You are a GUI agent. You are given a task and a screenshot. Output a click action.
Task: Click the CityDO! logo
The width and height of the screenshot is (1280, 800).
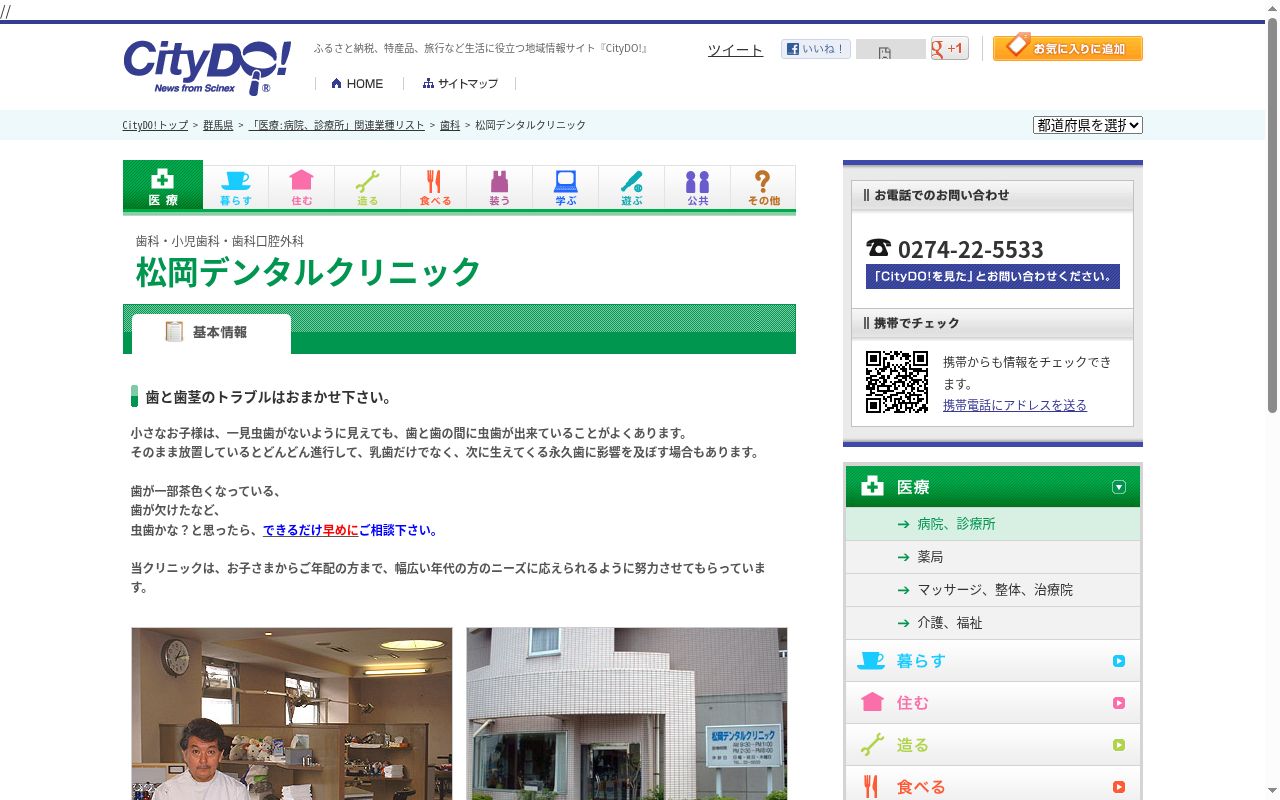click(x=207, y=67)
